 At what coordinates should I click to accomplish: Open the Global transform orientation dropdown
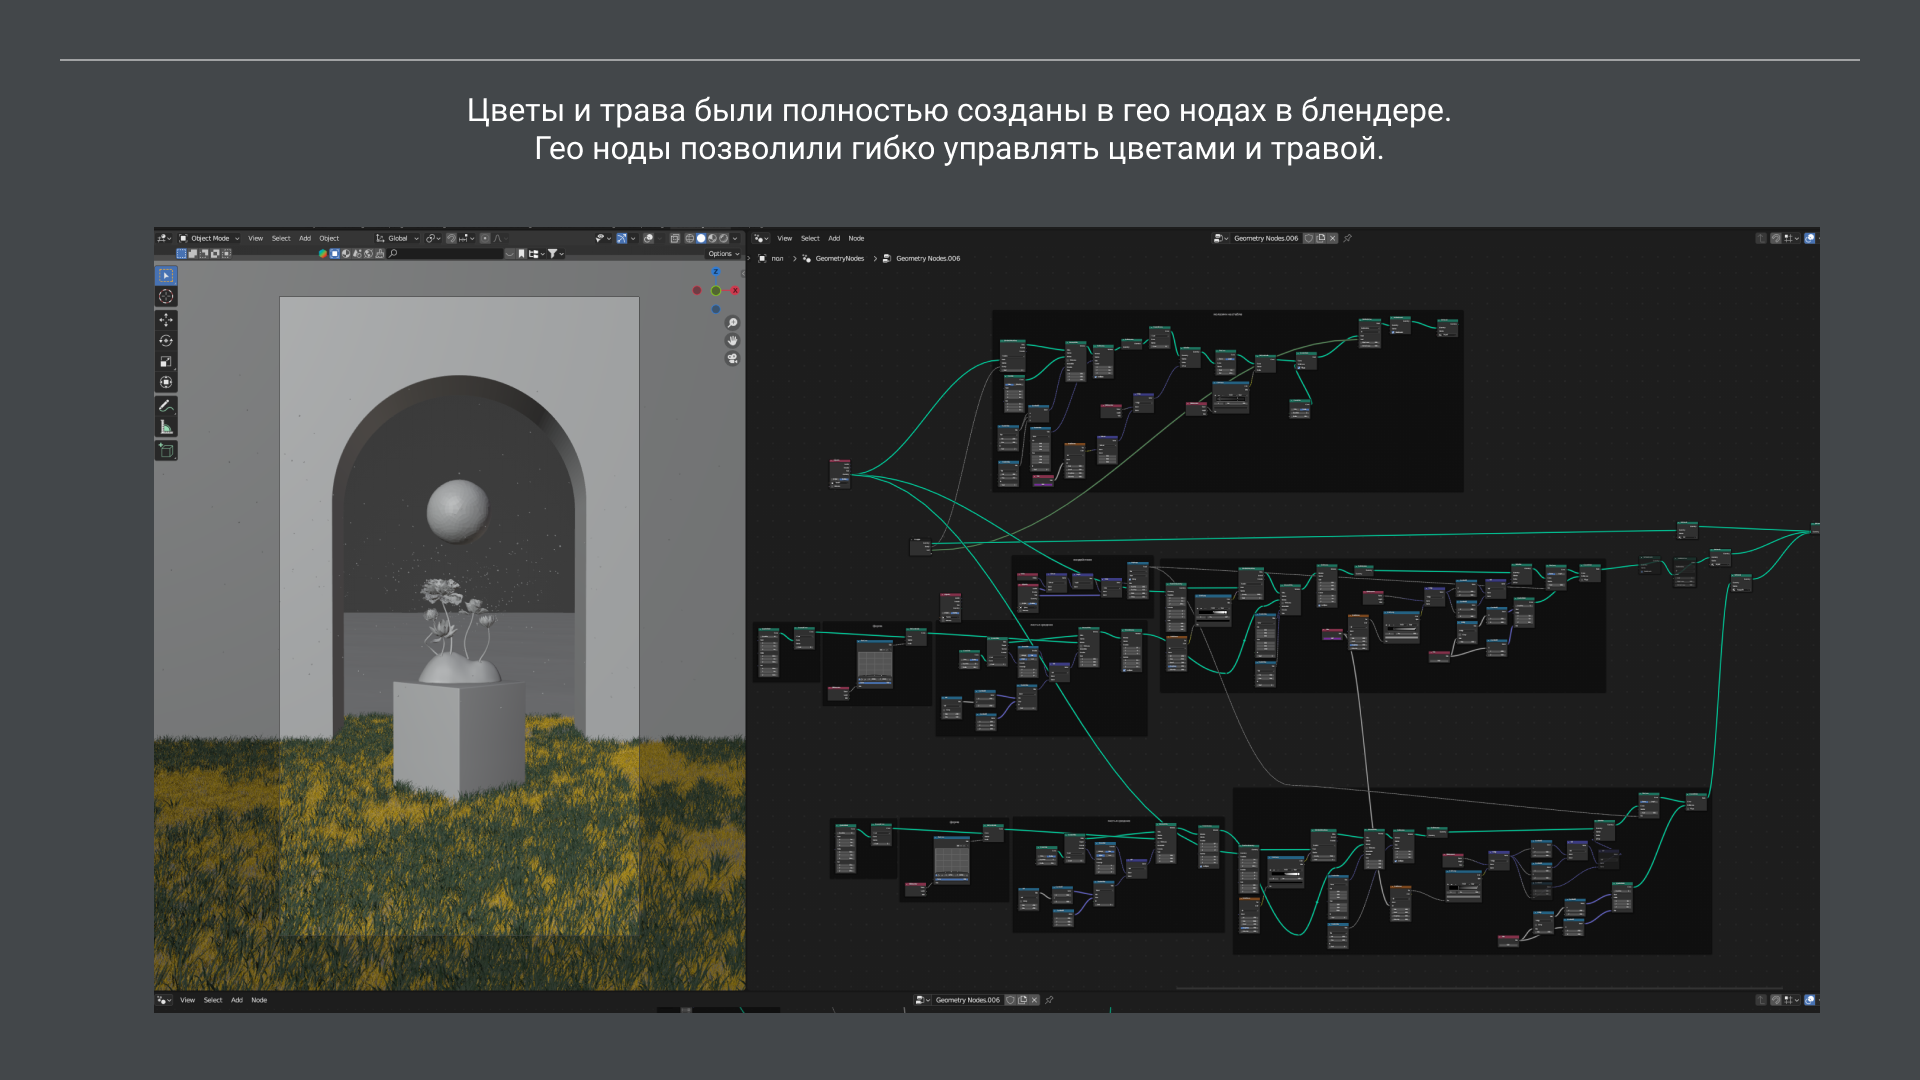pos(398,239)
